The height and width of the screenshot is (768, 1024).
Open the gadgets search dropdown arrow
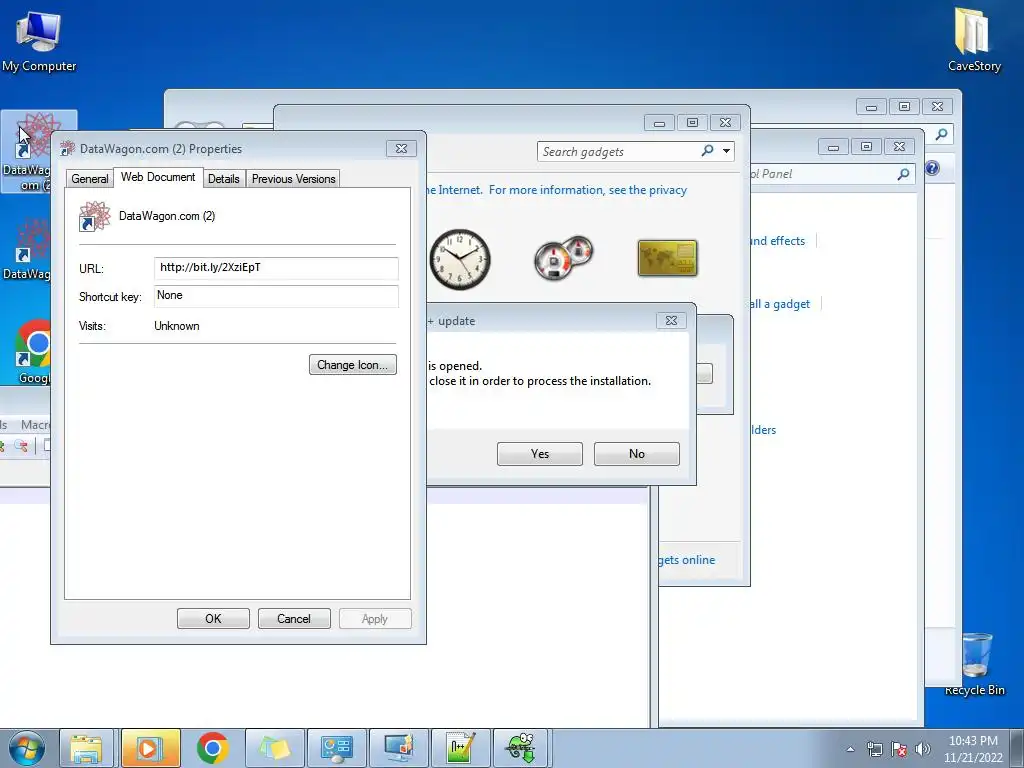coord(726,152)
